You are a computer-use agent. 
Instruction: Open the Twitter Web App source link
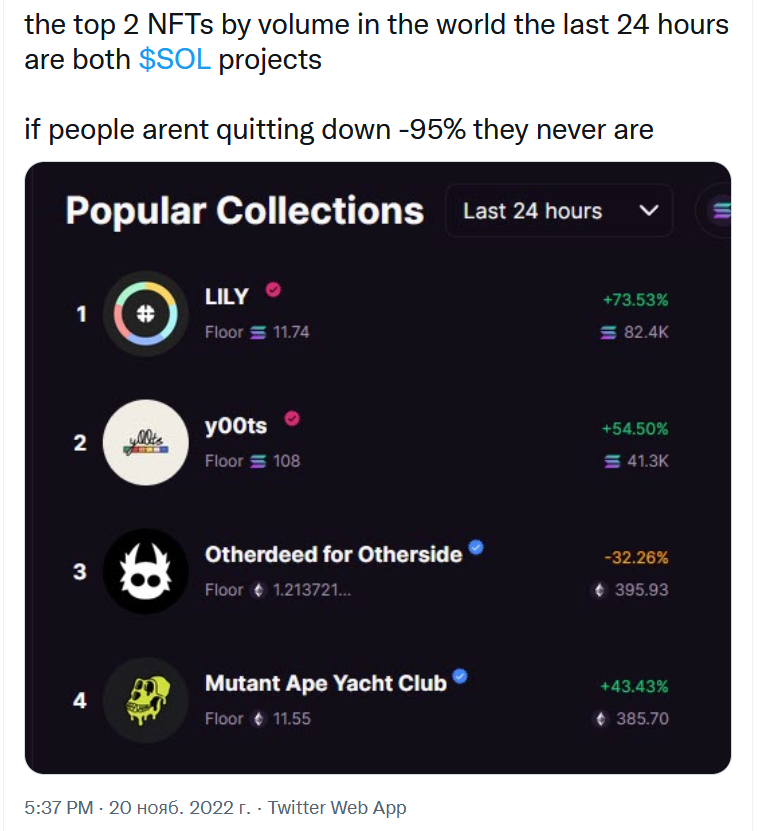337,807
